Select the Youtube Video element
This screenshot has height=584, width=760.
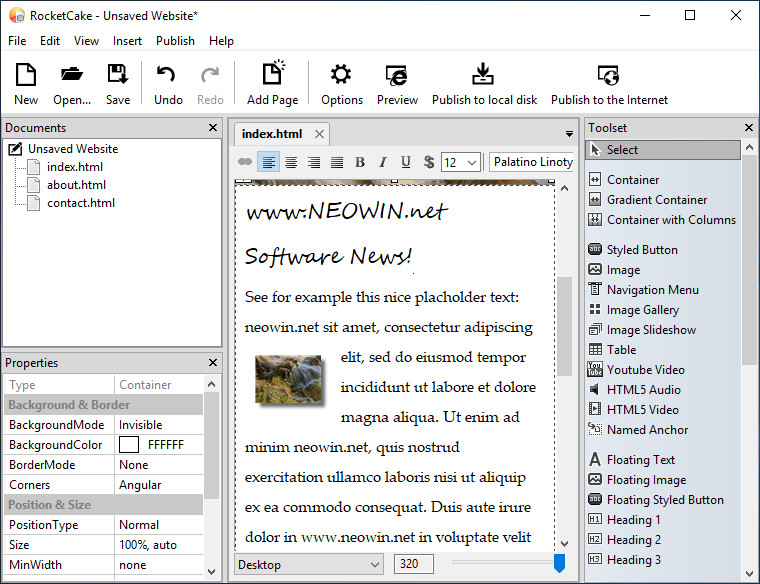(x=645, y=370)
